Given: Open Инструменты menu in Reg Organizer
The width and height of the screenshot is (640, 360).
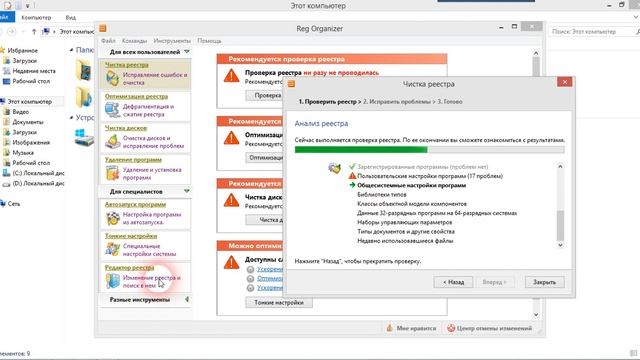Looking at the screenshot, I should click(x=172, y=41).
